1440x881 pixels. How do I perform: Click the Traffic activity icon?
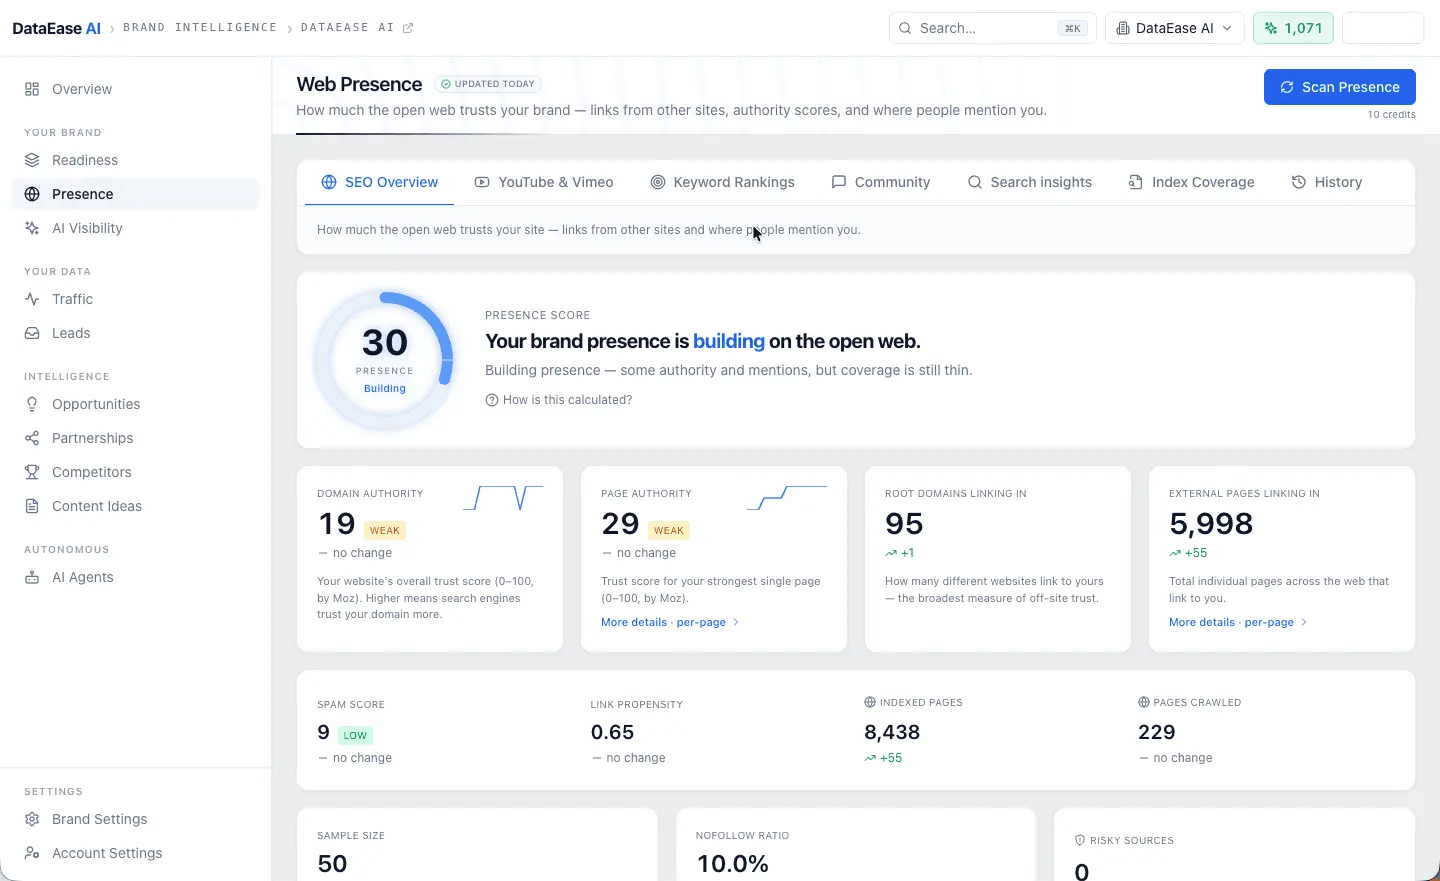pos(32,299)
